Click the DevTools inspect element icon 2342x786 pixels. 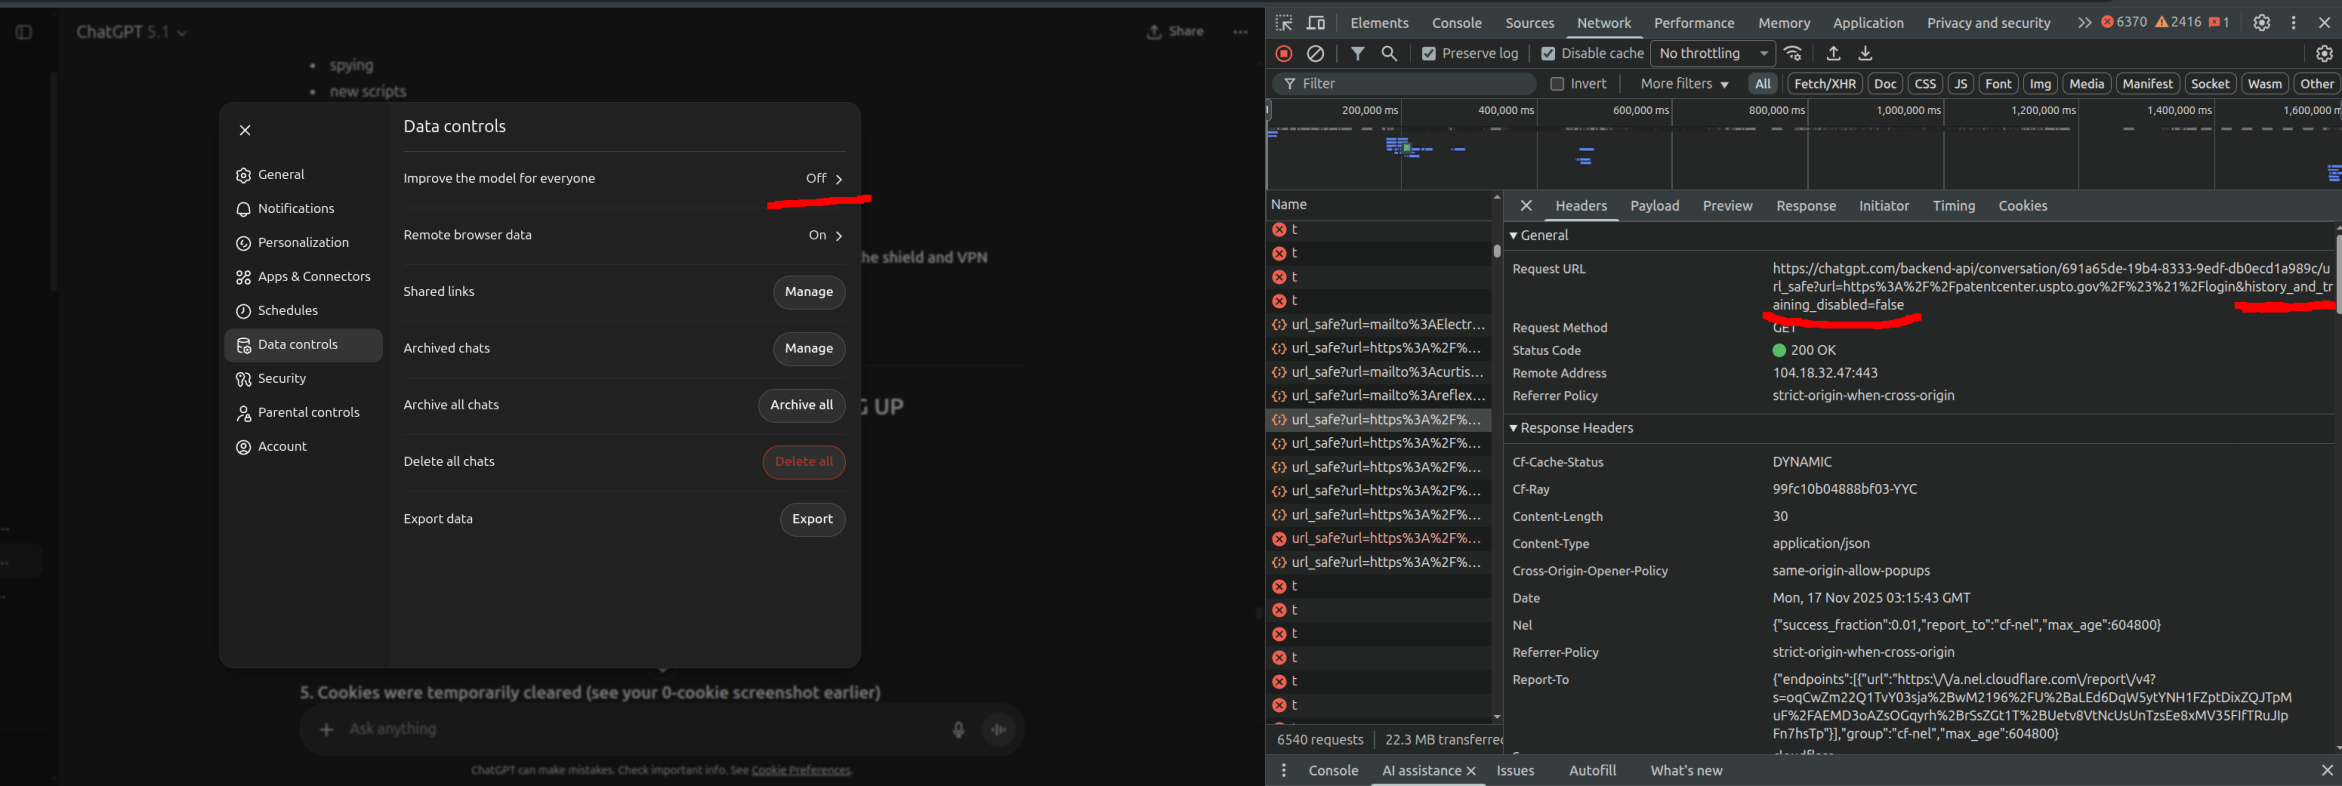pos(1284,23)
